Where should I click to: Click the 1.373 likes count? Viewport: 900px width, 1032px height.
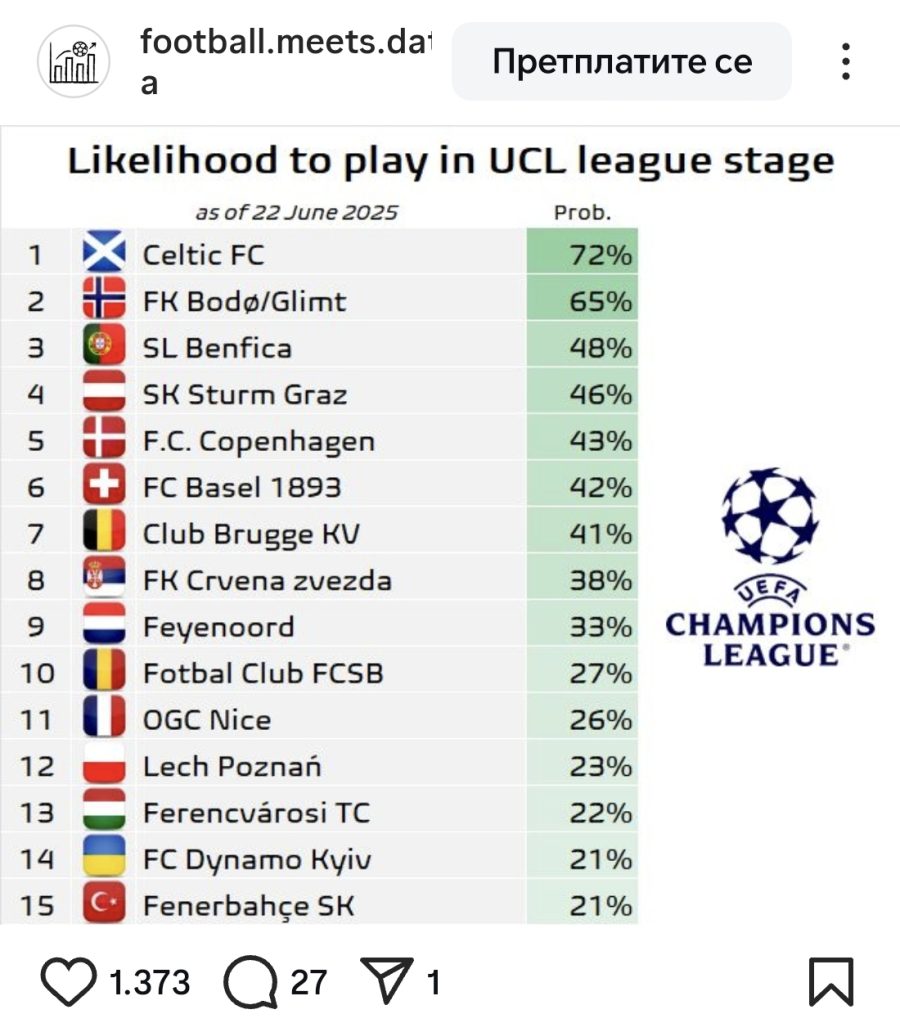point(149,983)
